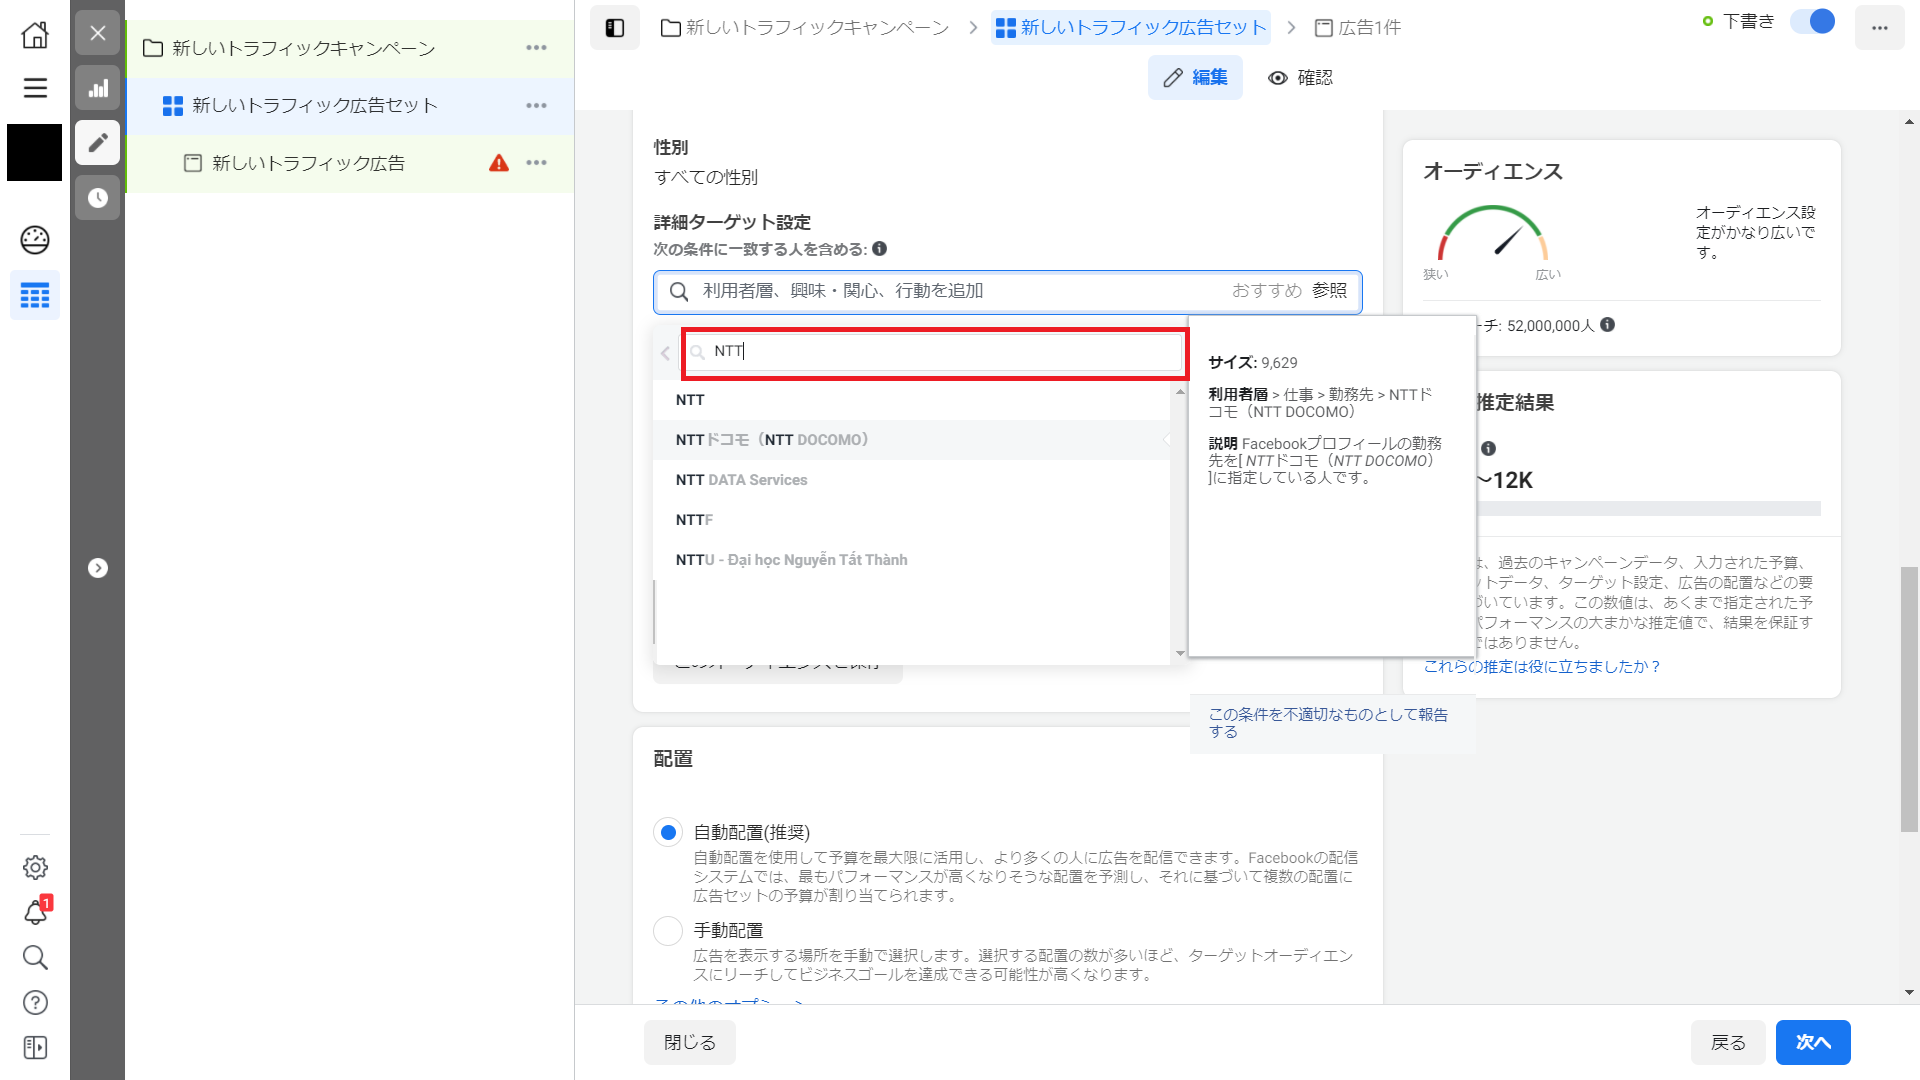Click the NTT search input box

tap(935, 352)
